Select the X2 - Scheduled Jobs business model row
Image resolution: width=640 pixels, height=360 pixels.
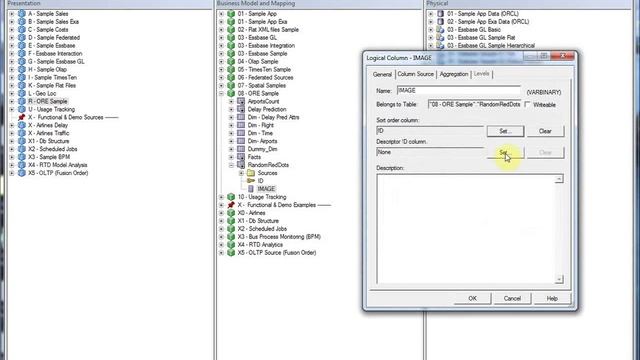tap(262, 229)
